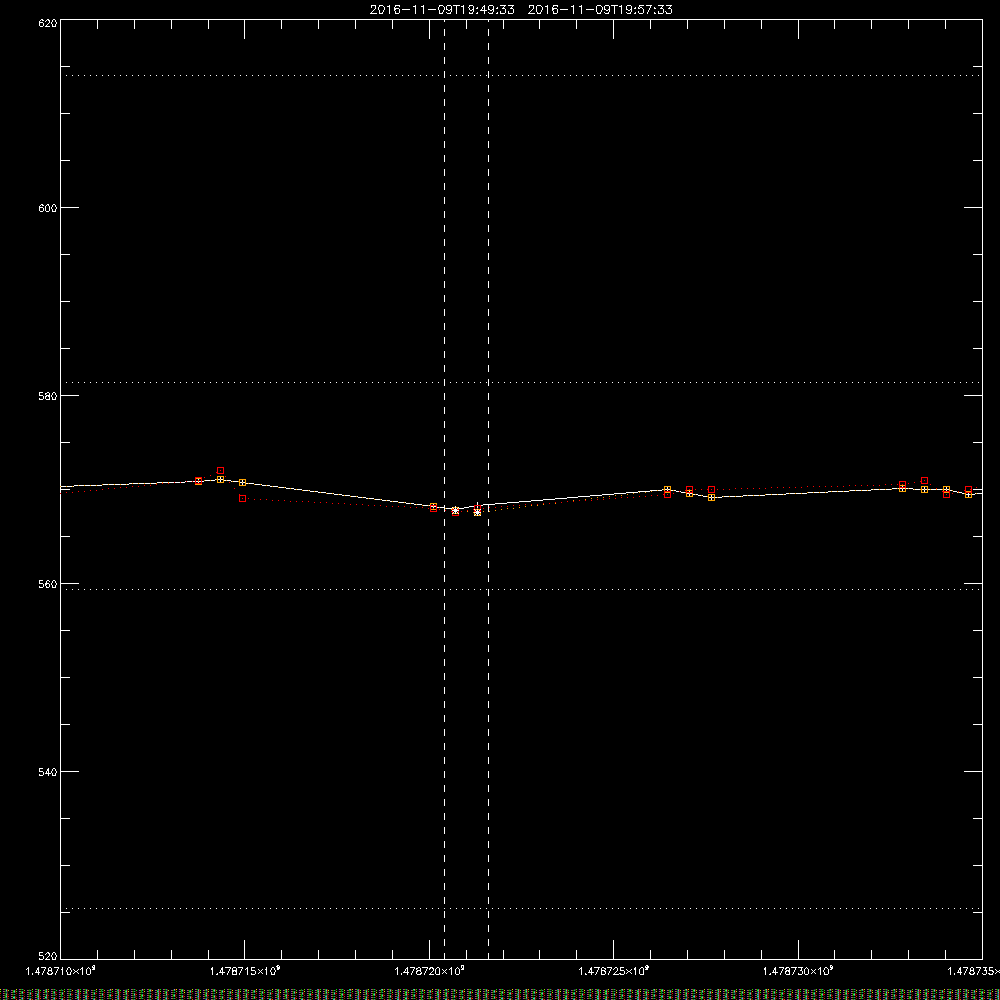Select the y-axis label 560

pos(48,584)
